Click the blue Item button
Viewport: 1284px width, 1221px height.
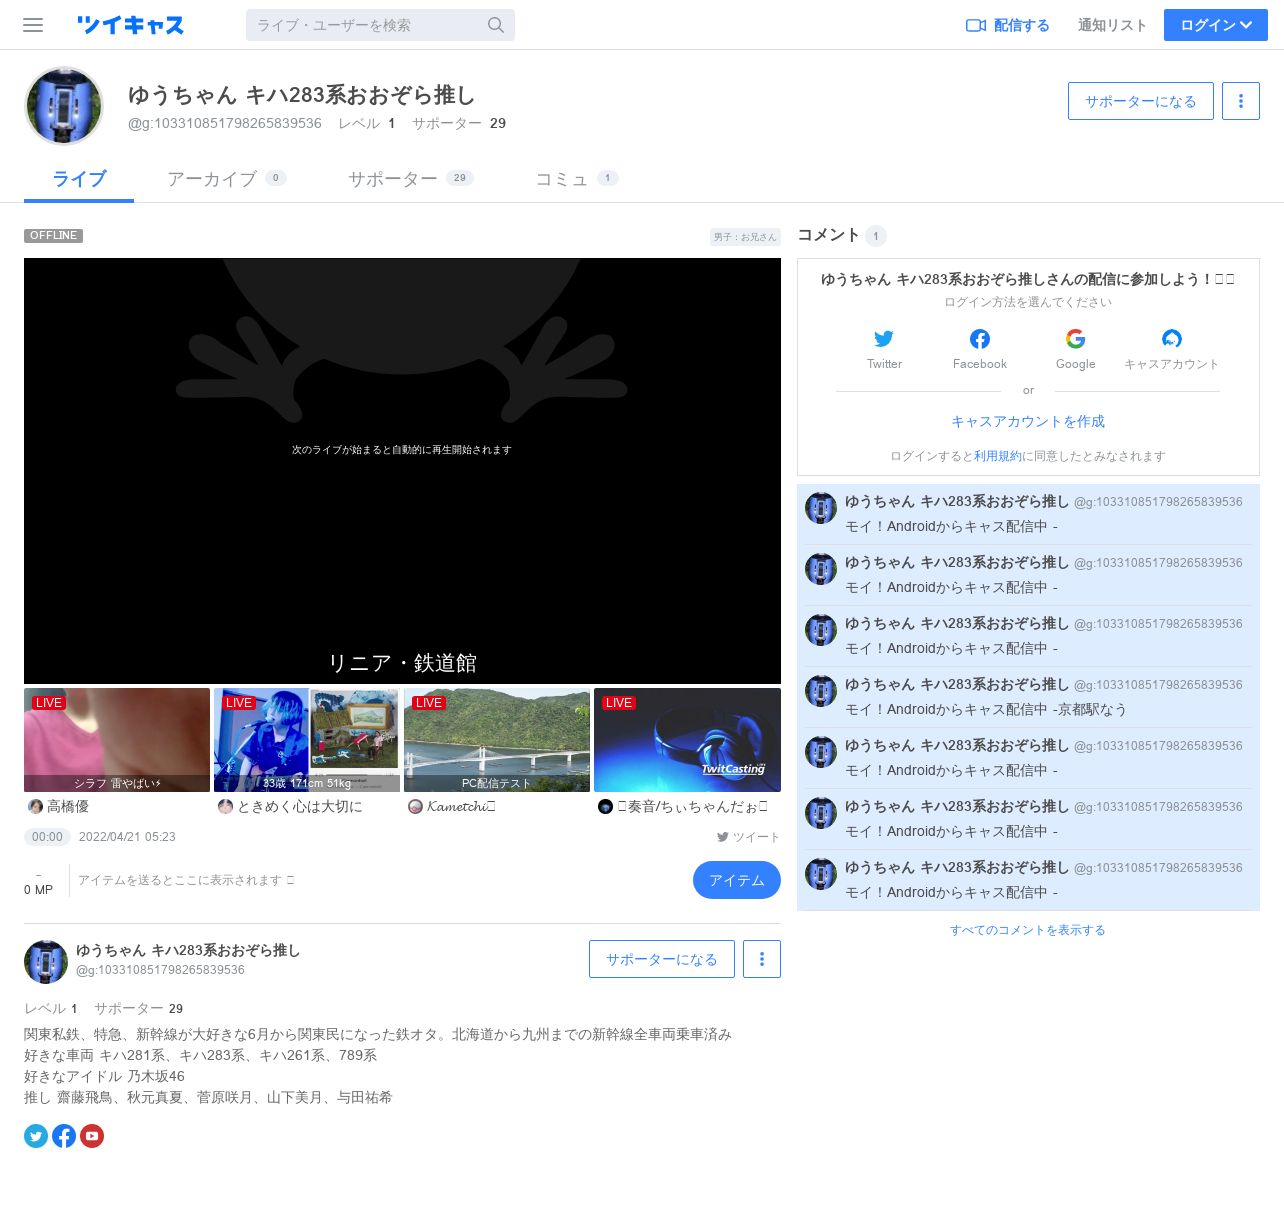point(737,880)
